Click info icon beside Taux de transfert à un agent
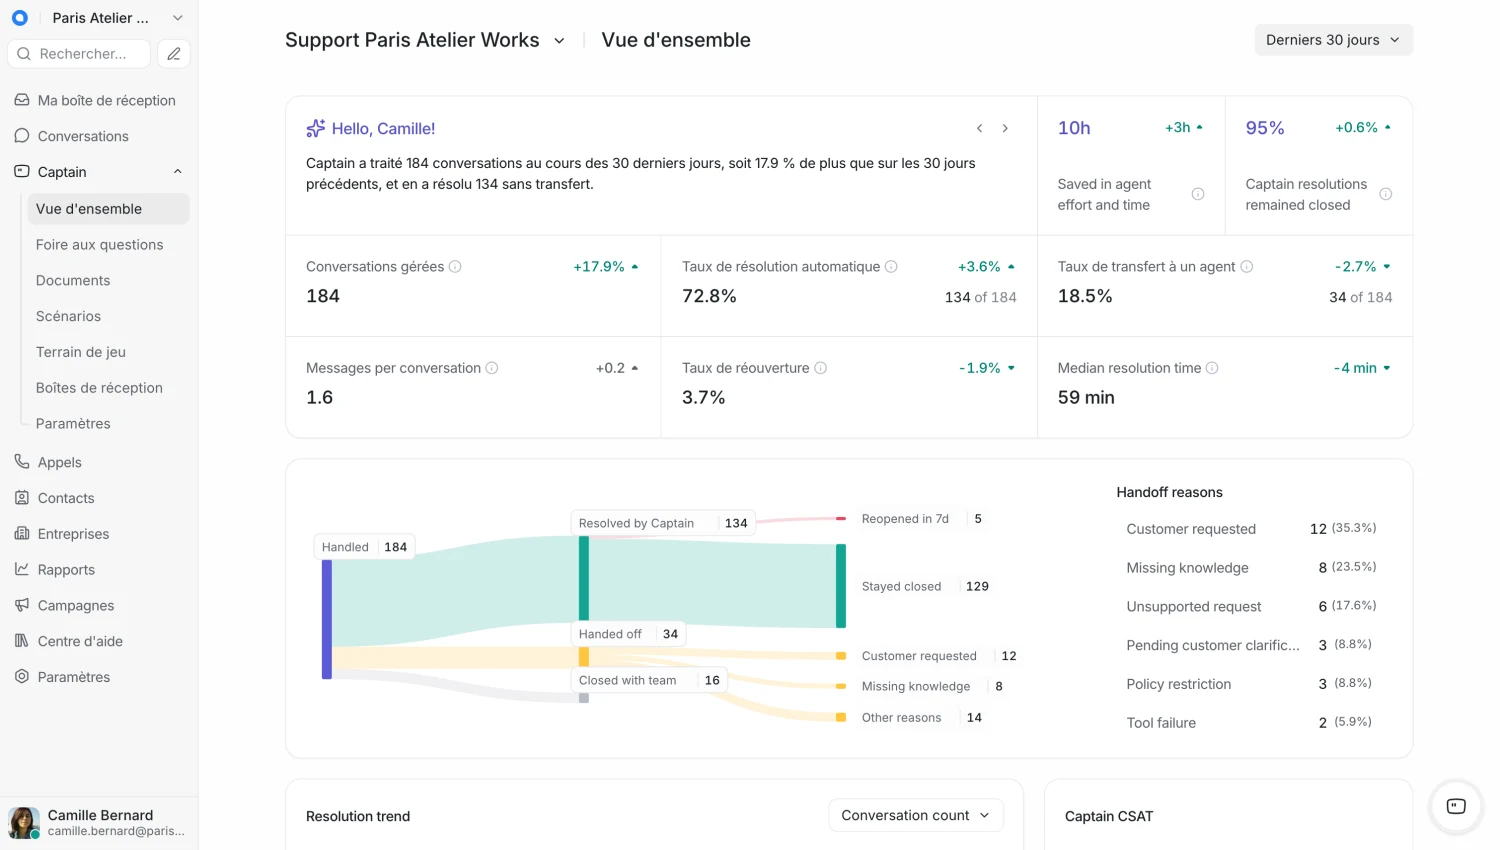 (1247, 267)
